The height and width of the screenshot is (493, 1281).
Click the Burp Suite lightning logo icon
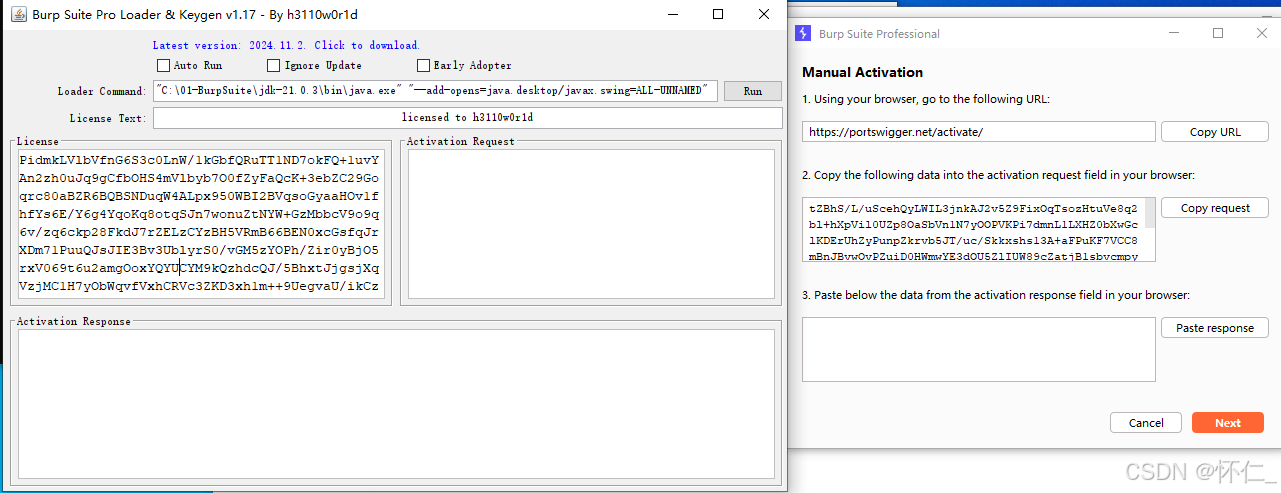(x=803, y=33)
